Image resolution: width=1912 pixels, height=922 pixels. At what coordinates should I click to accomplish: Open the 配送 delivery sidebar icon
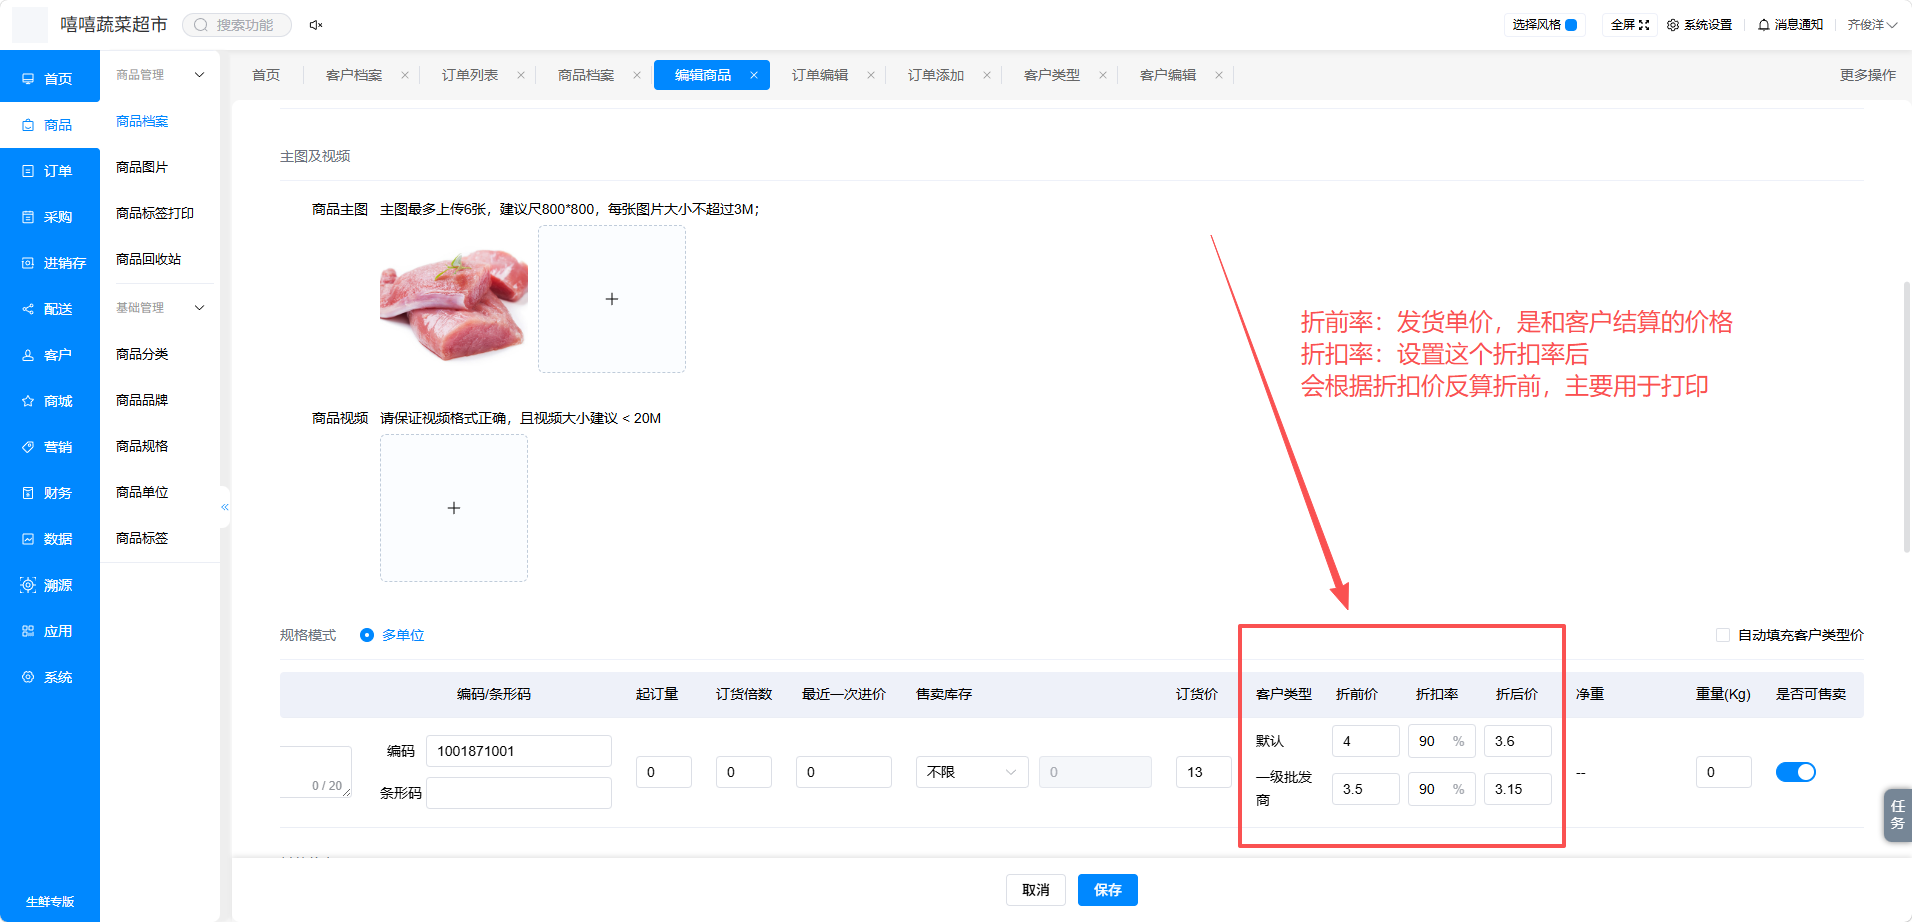(x=28, y=309)
